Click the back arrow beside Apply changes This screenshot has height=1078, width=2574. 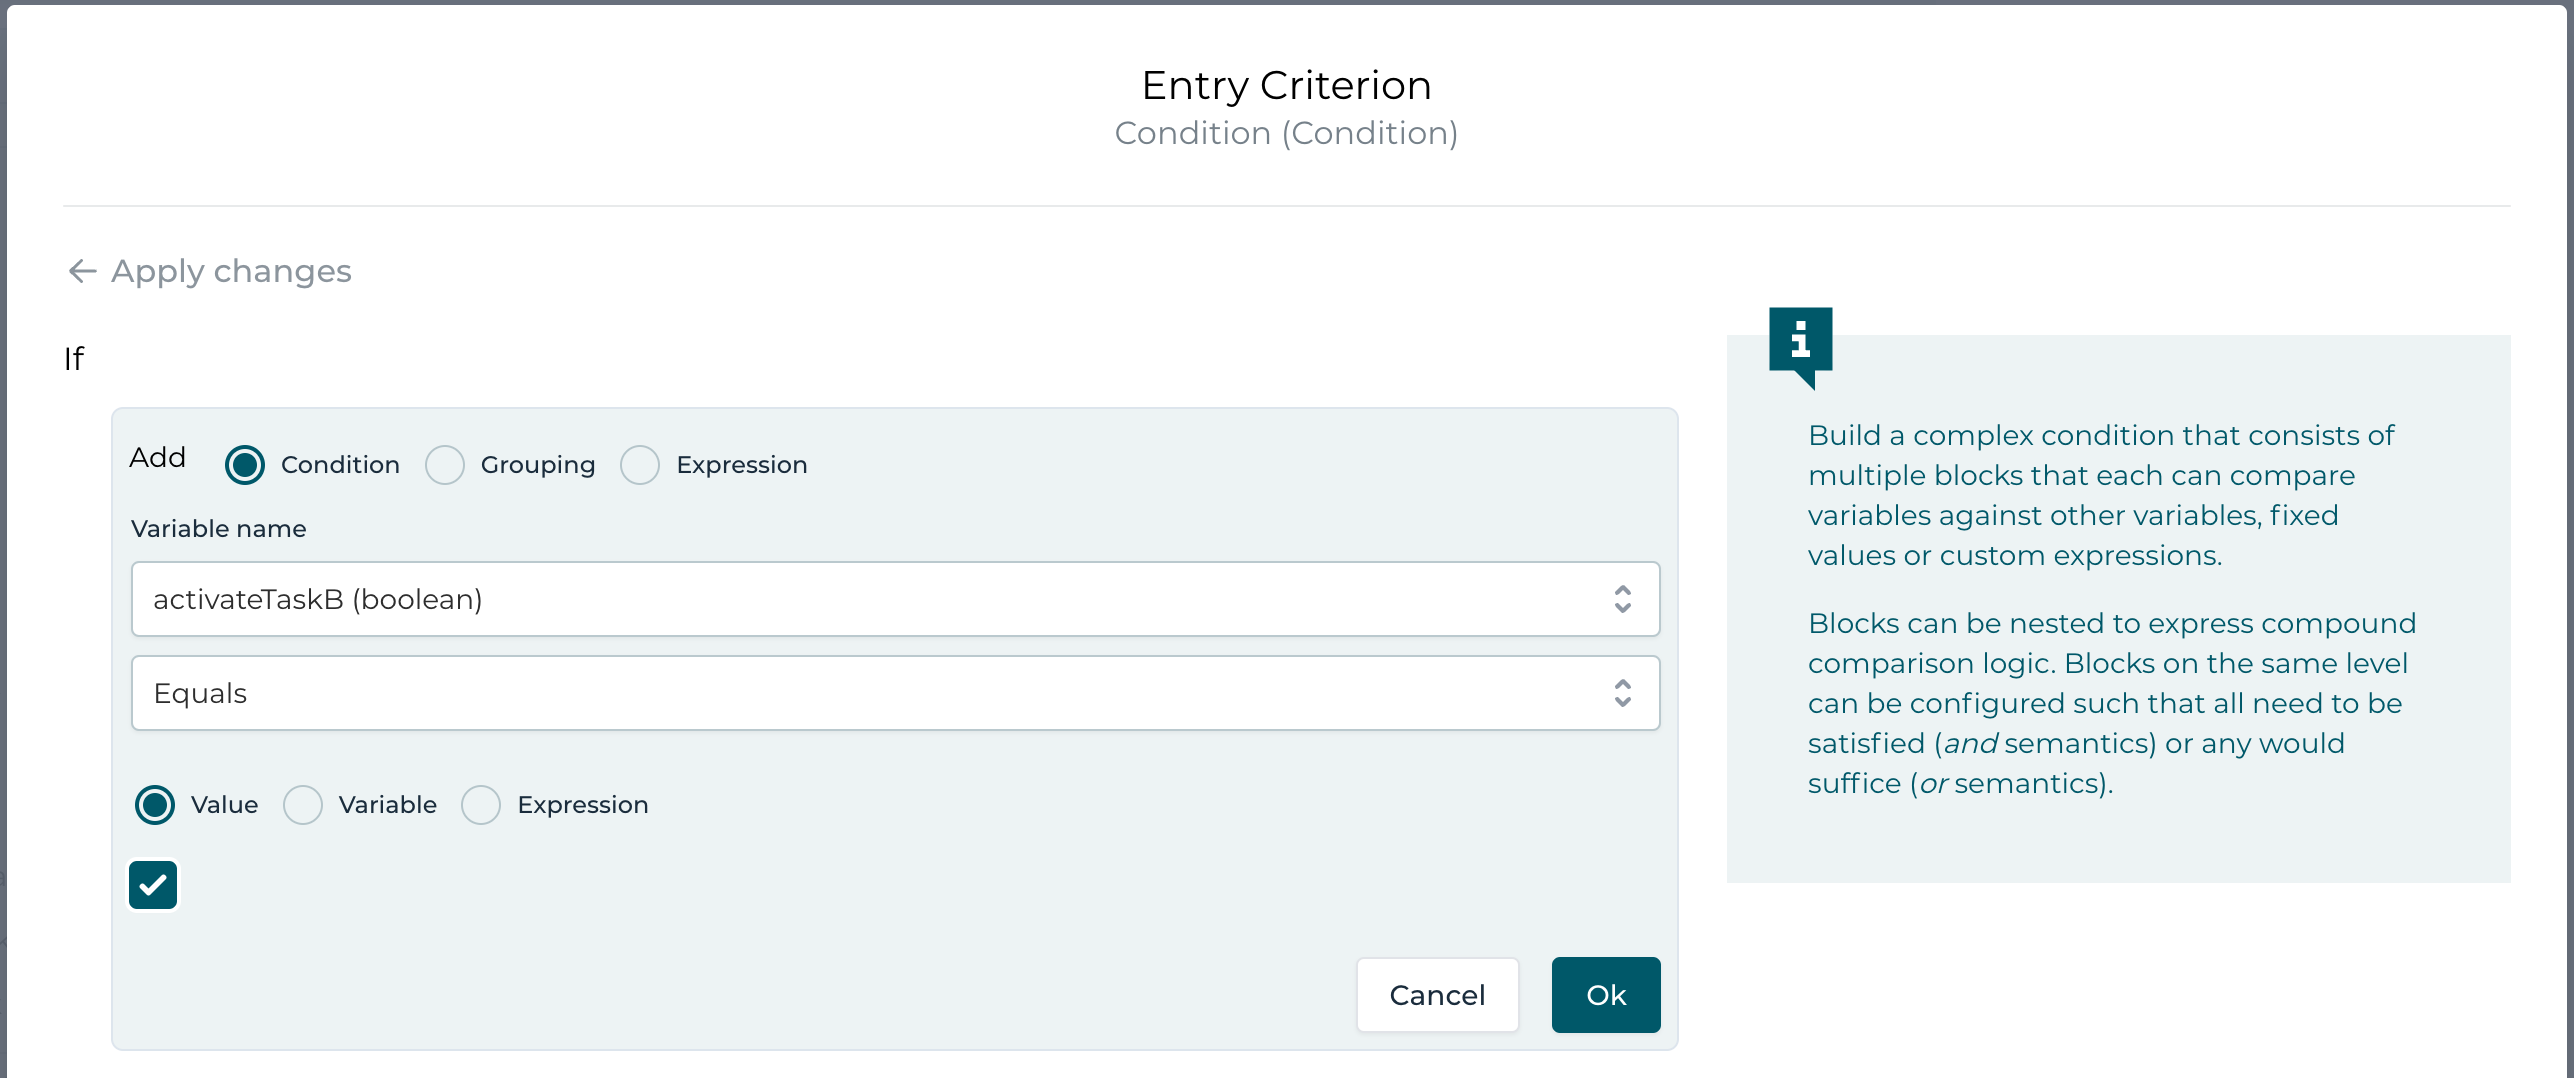pos(81,271)
